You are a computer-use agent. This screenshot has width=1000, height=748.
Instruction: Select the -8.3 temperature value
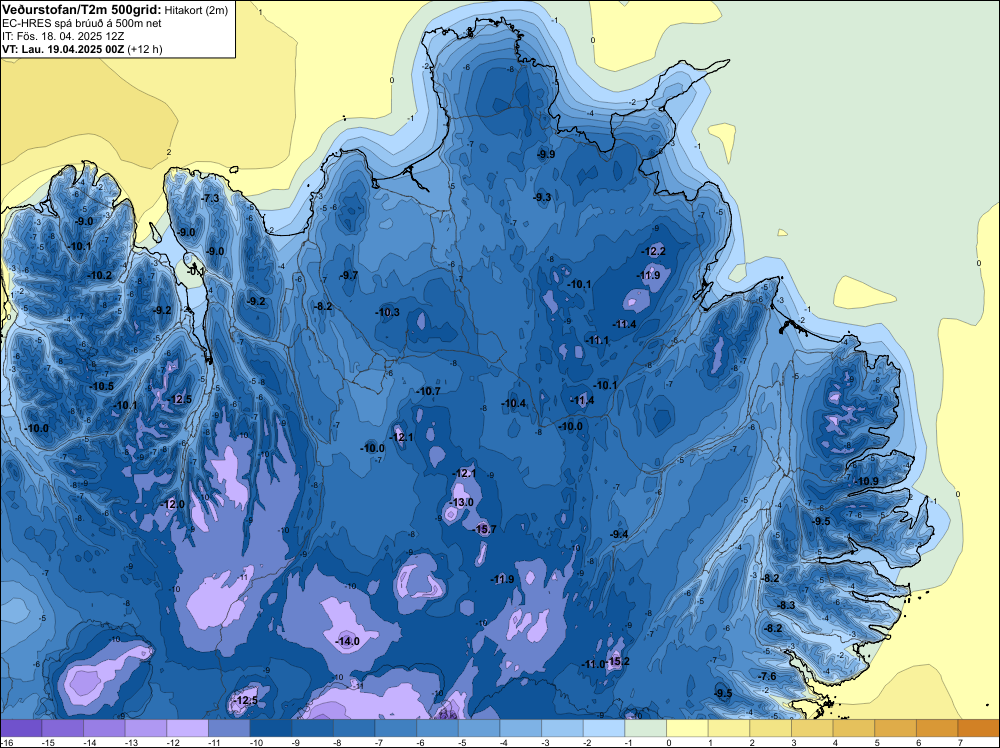(786, 605)
